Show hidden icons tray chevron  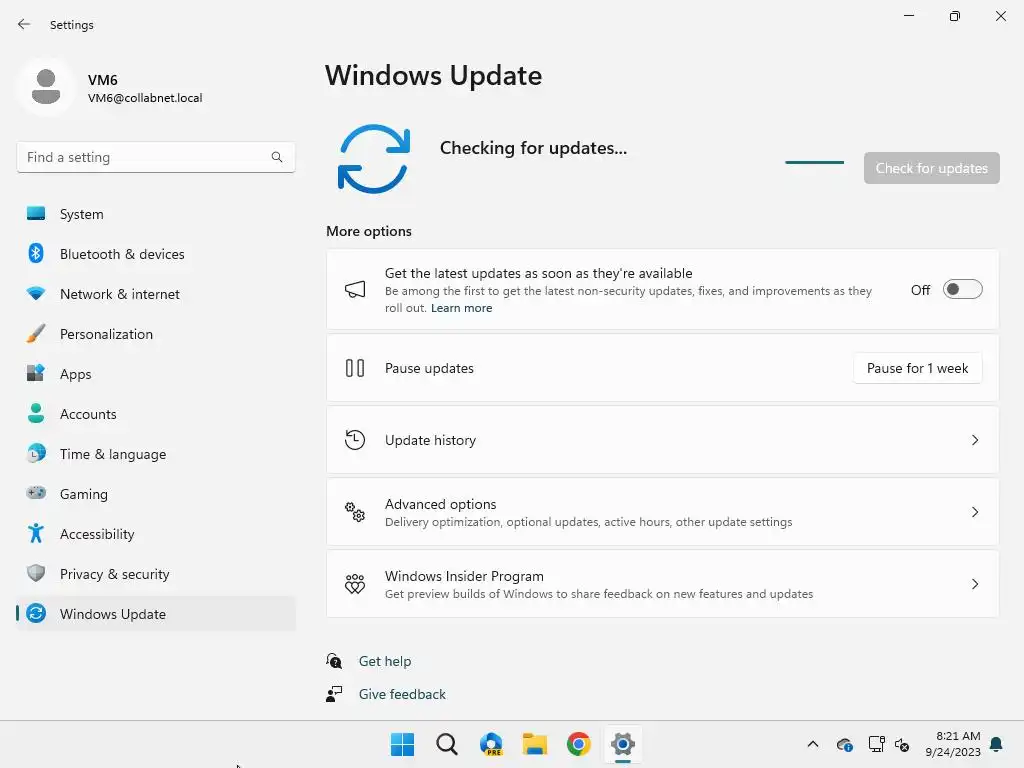pyautogui.click(x=812, y=744)
